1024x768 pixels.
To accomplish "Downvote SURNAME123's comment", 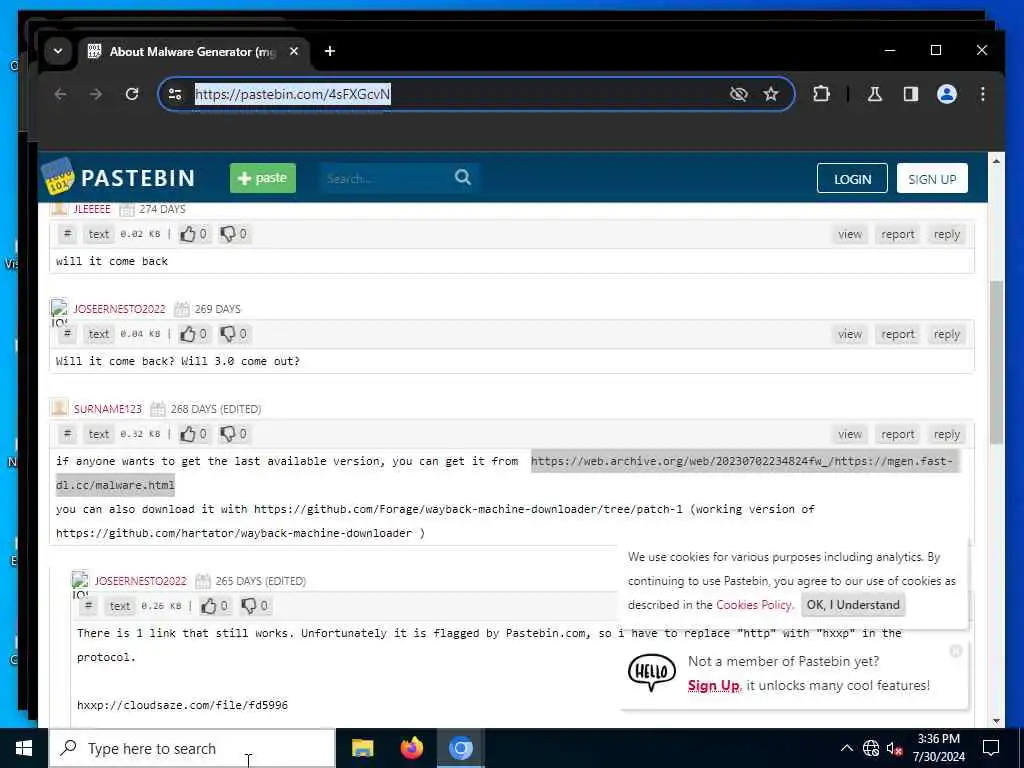I will pos(233,434).
